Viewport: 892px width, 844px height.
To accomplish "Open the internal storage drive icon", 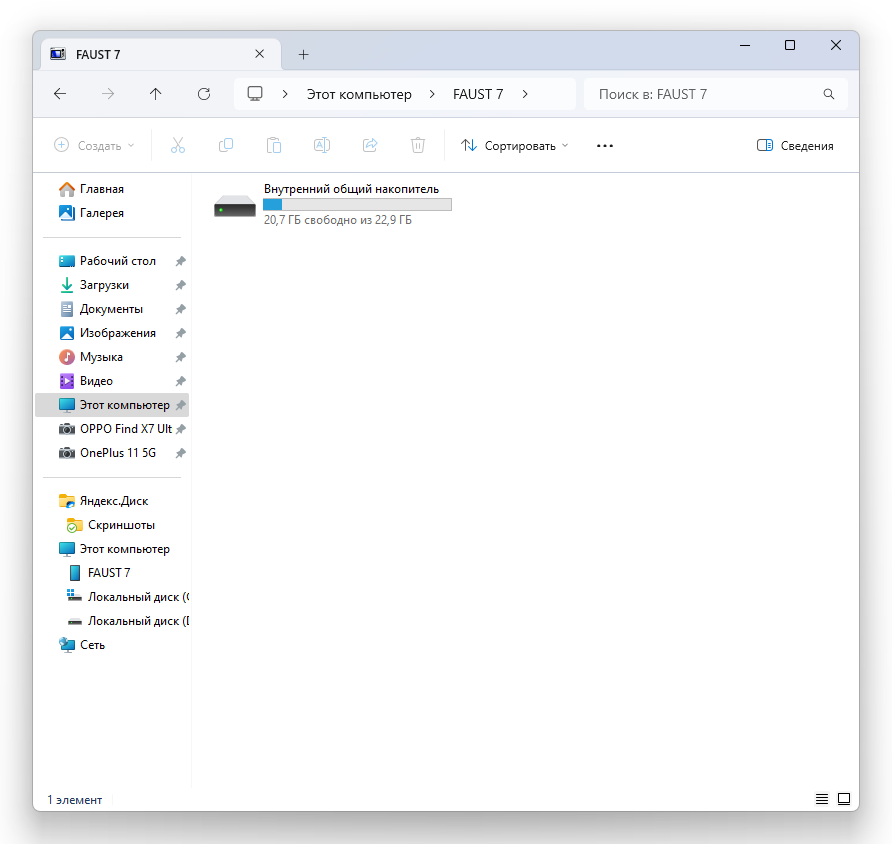I will pos(234,205).
